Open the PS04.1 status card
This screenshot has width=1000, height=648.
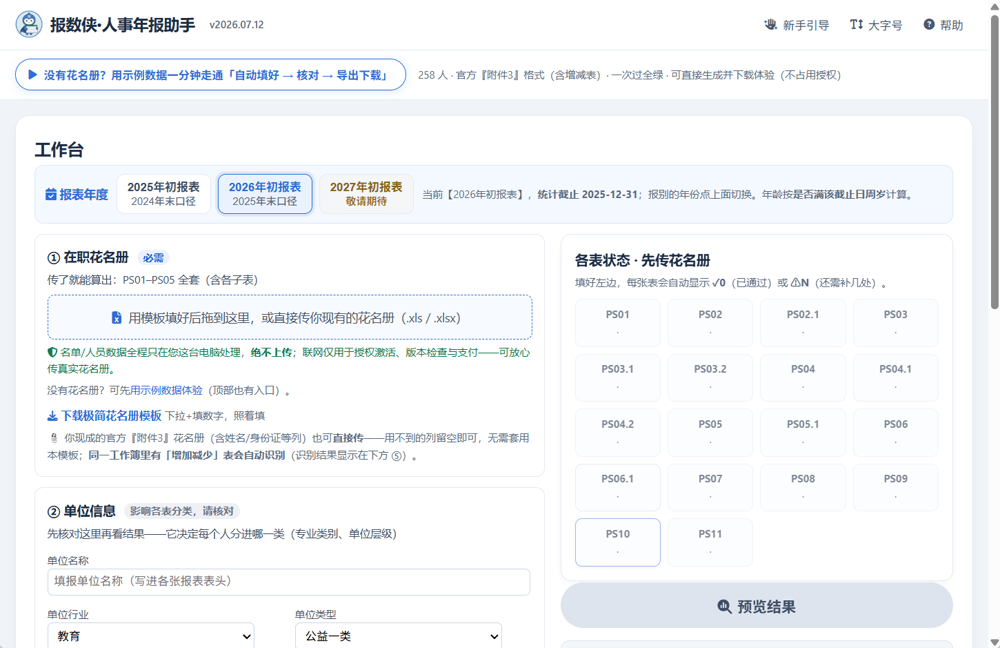tap(895, 377)
